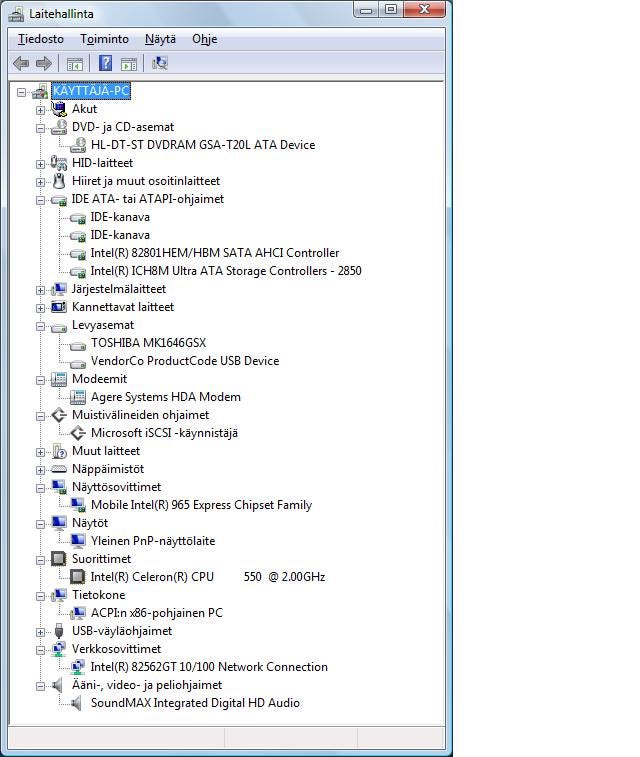Select ACPI:n x86-pohjainen PC
This screenshot has width=640, height=757.
coord(157,613)
